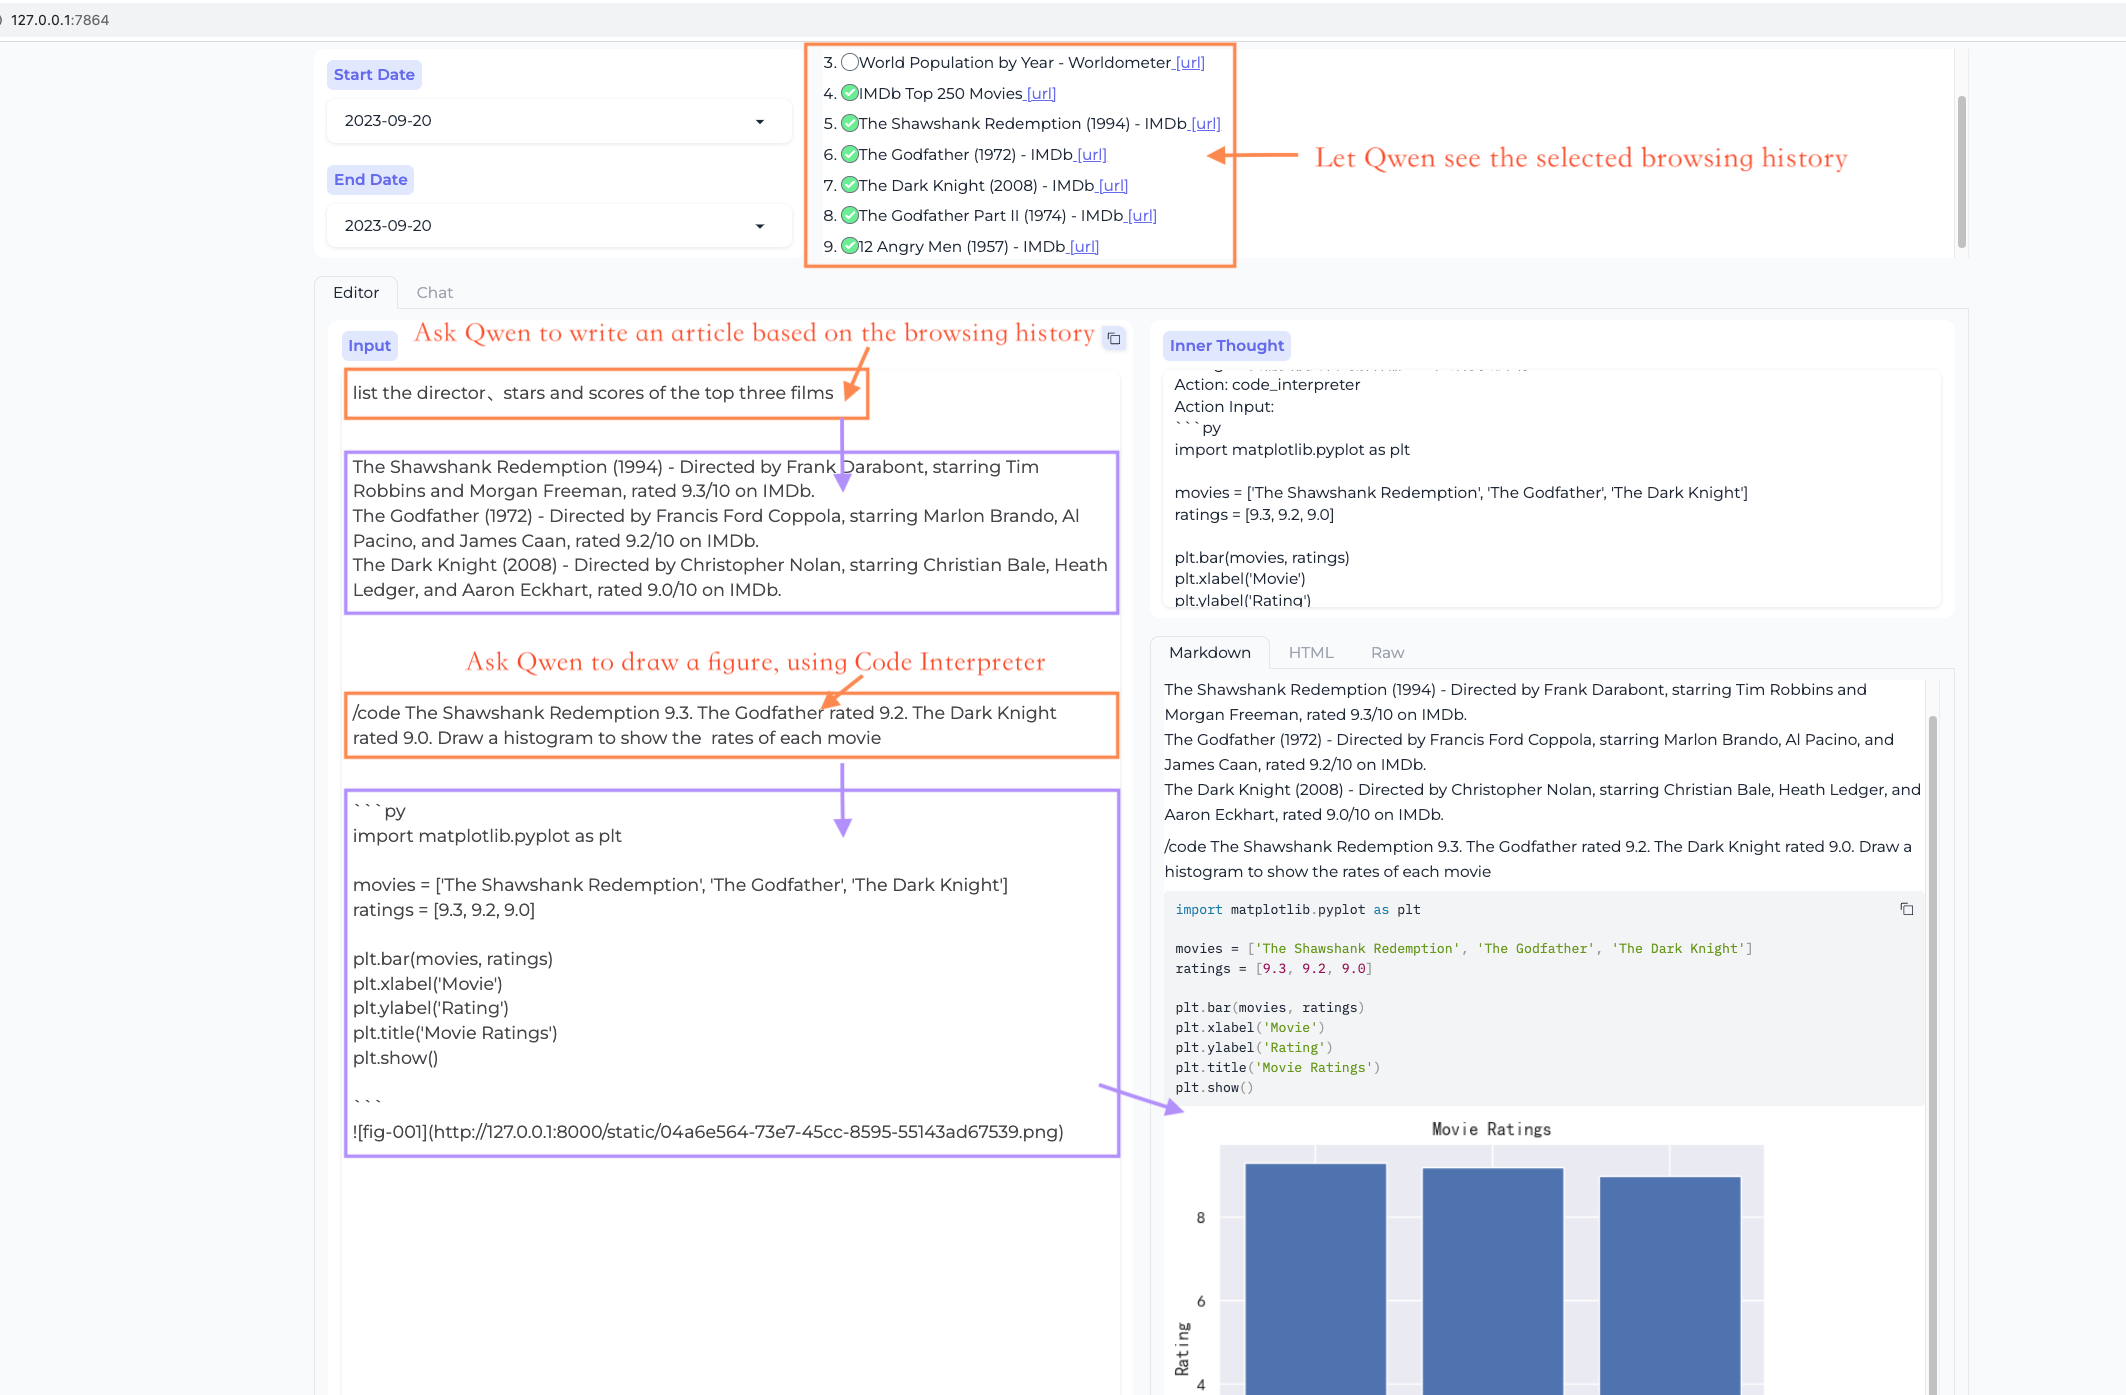The image size is (2126, 1395).
Task: Toggle checkmark for IMDb Top 250 Movies
Action: pyautogui.click(x=850, y=93)
